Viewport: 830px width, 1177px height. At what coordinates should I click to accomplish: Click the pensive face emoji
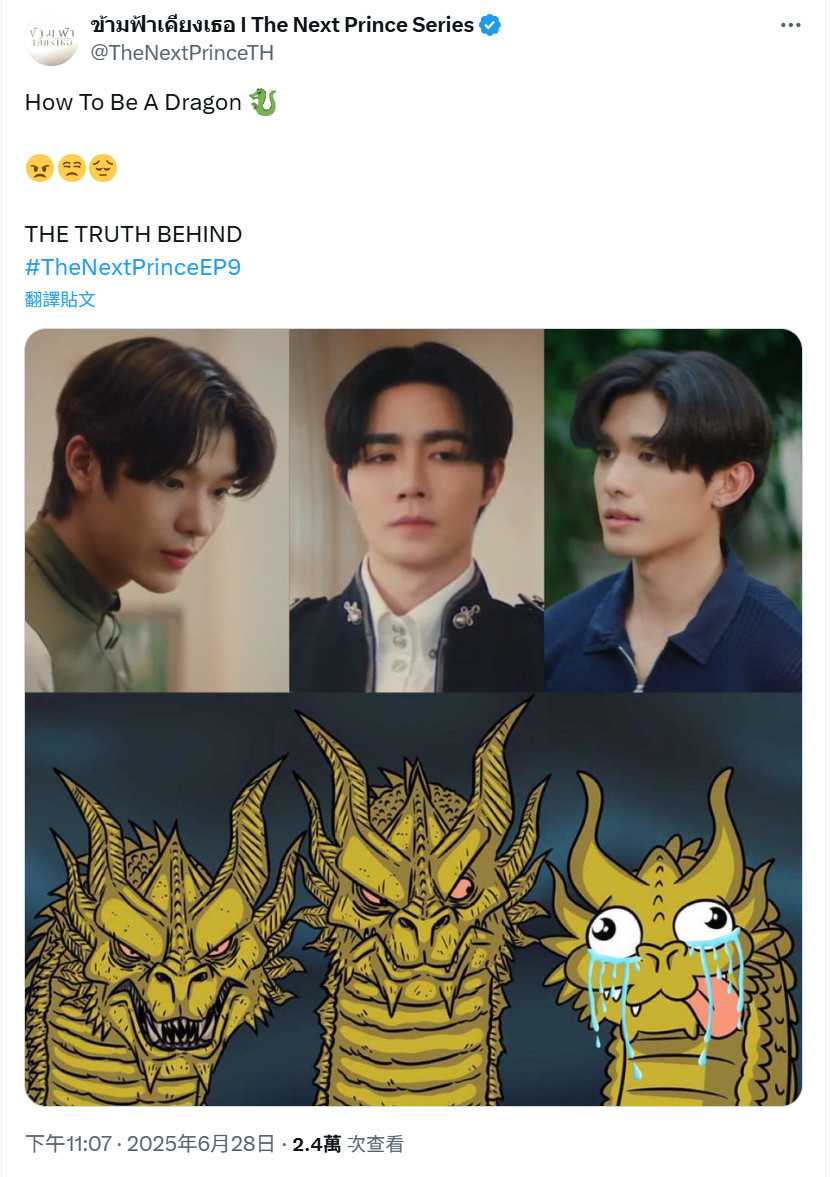[103, 168]
